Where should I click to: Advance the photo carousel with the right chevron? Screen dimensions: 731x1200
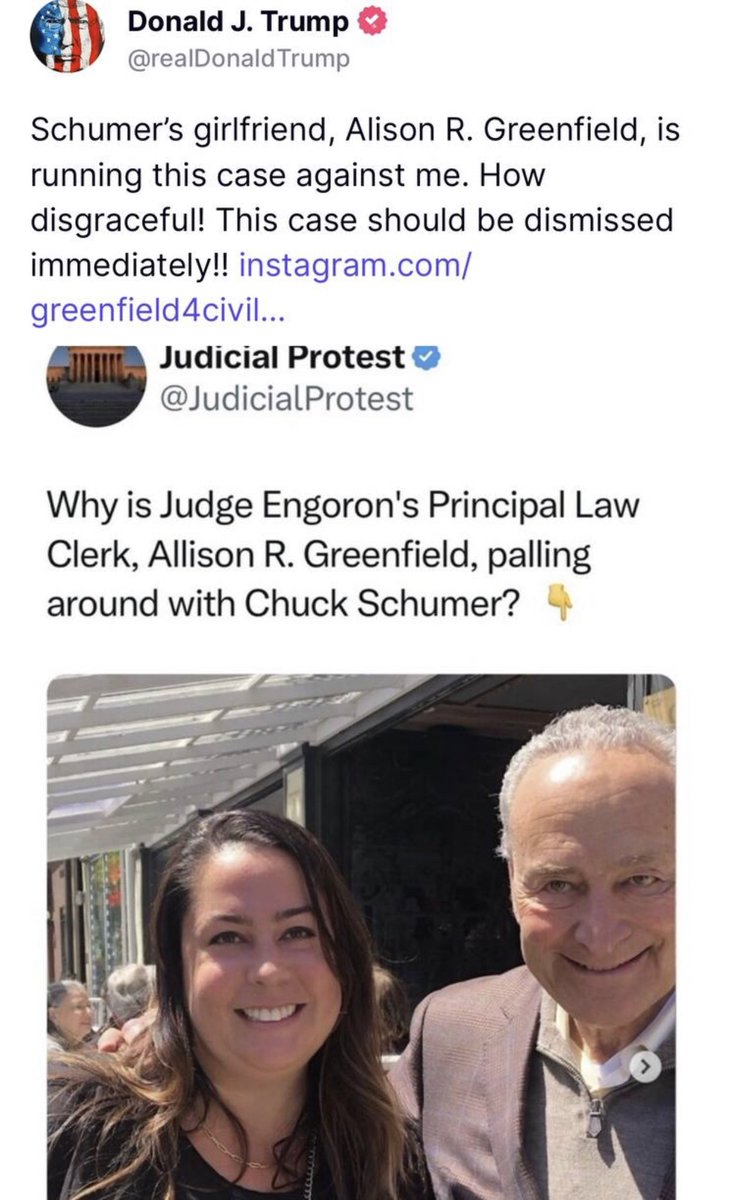(647, 1068)
